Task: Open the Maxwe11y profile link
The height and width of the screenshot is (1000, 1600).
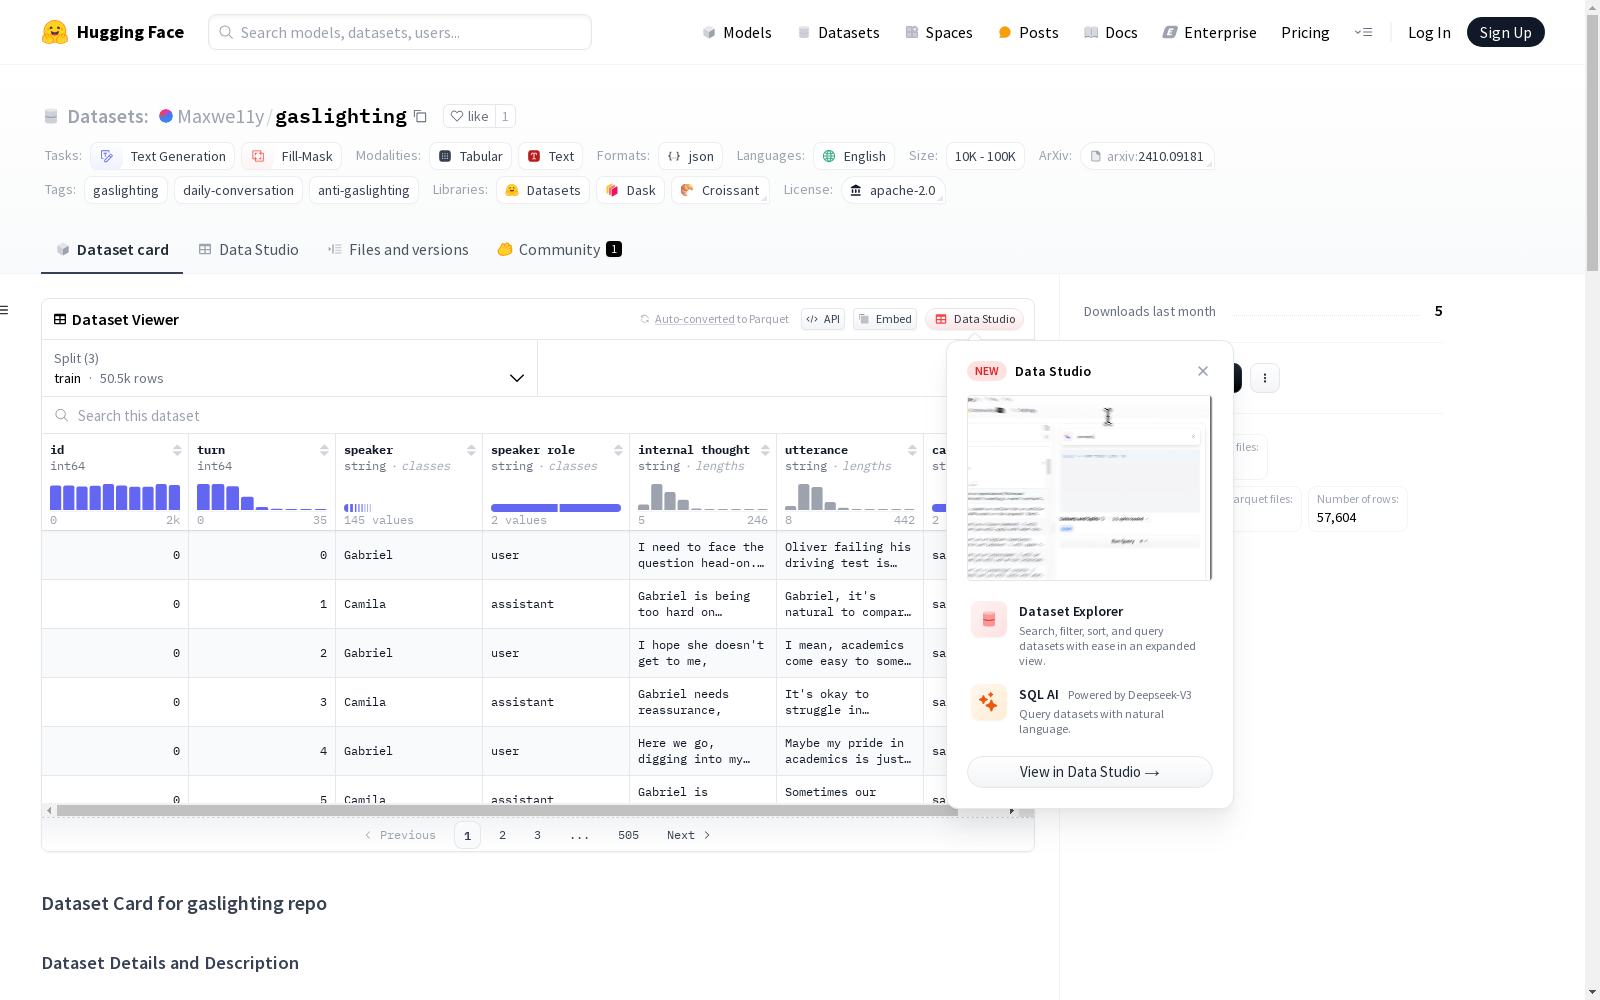Action: point(221,117)
